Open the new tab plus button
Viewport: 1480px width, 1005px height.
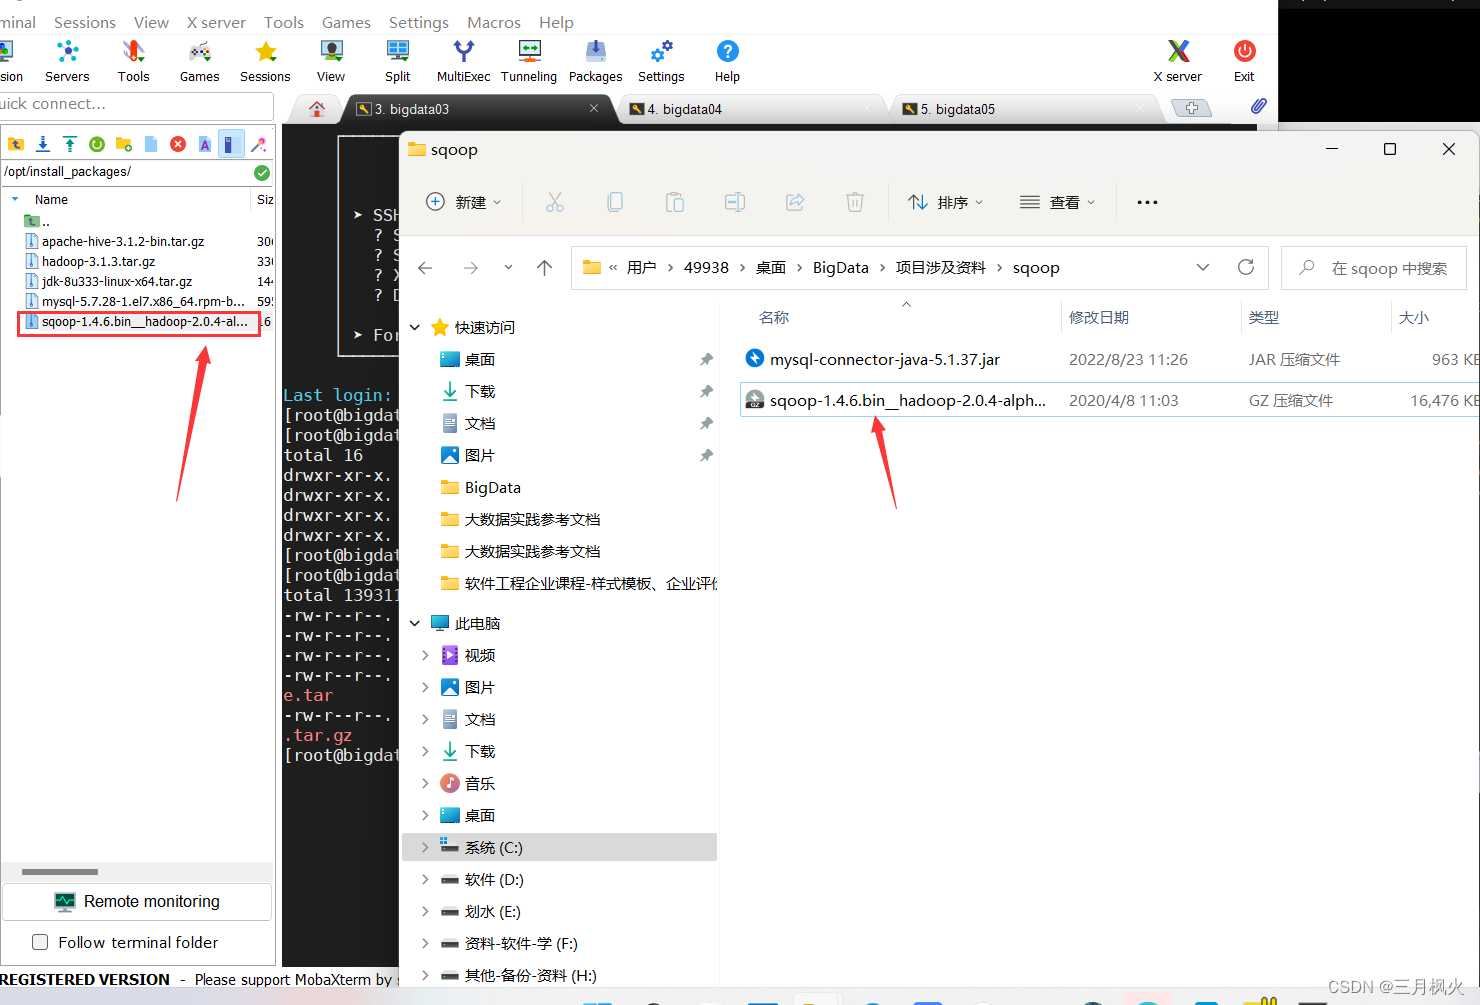(1191, 108)
